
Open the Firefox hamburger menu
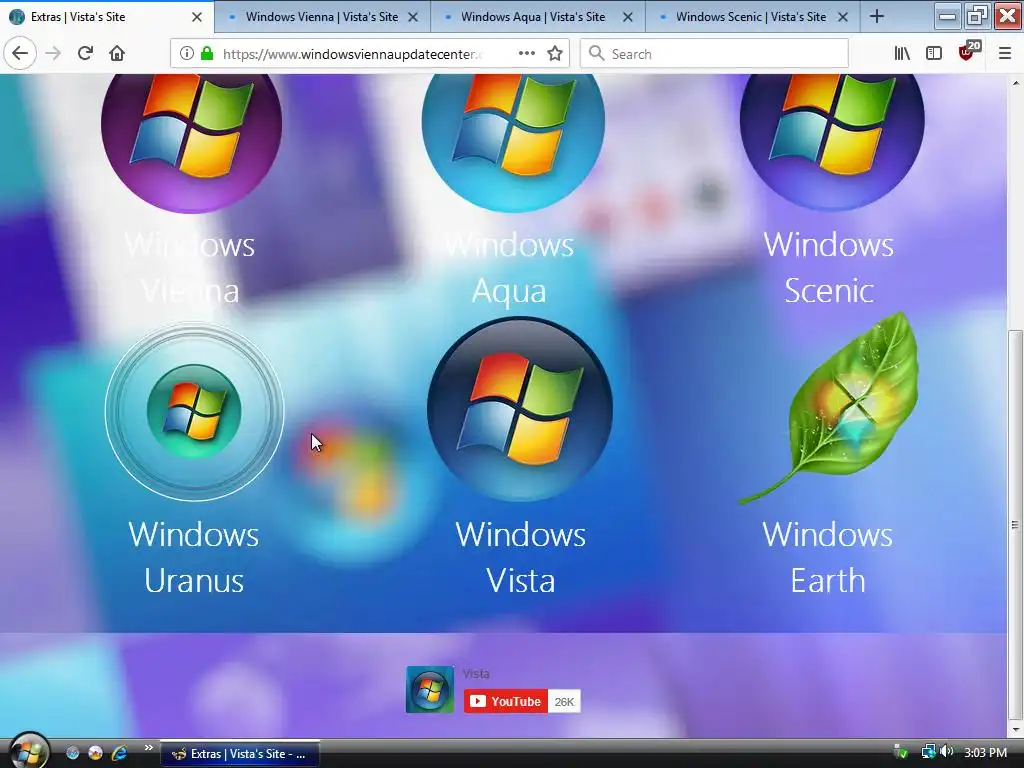point(1005,54)
